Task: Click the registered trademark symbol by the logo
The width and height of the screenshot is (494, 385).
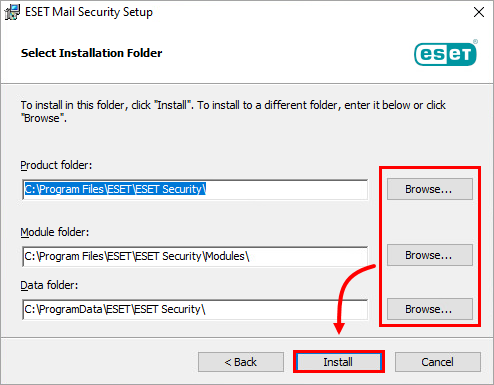Action: pyautogui.click(x=475, y=41)
